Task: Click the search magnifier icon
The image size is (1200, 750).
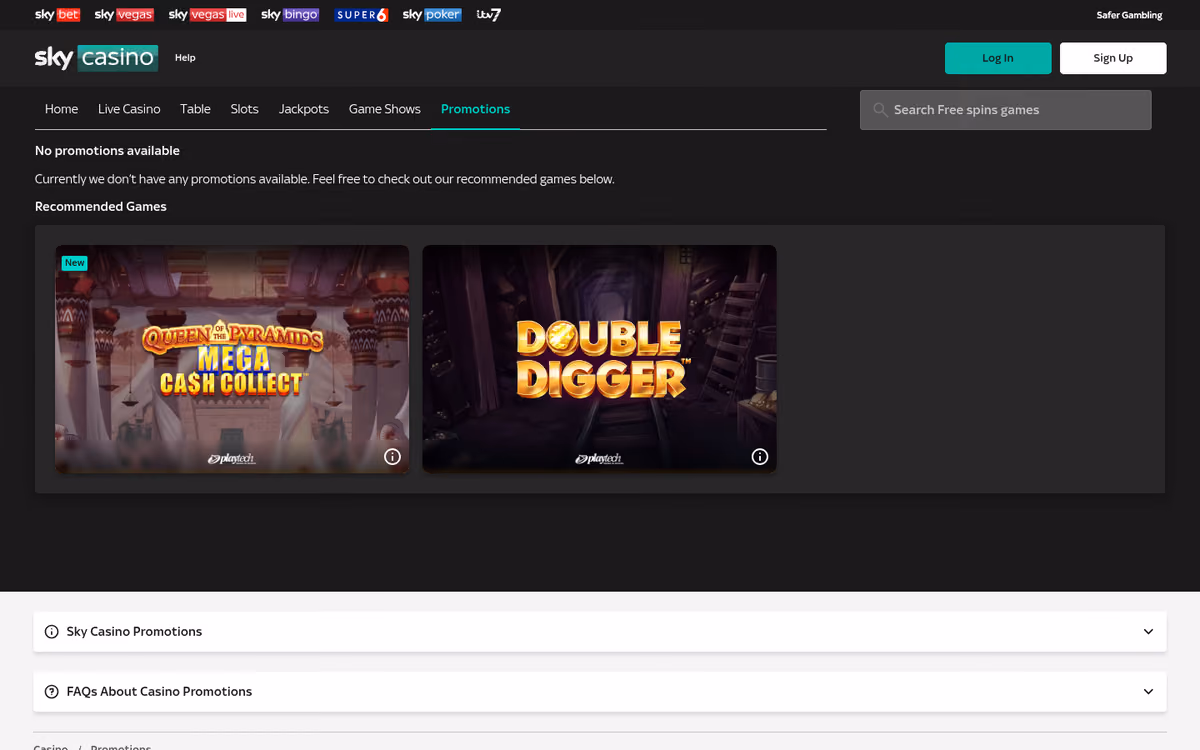Action: [880, 110]
